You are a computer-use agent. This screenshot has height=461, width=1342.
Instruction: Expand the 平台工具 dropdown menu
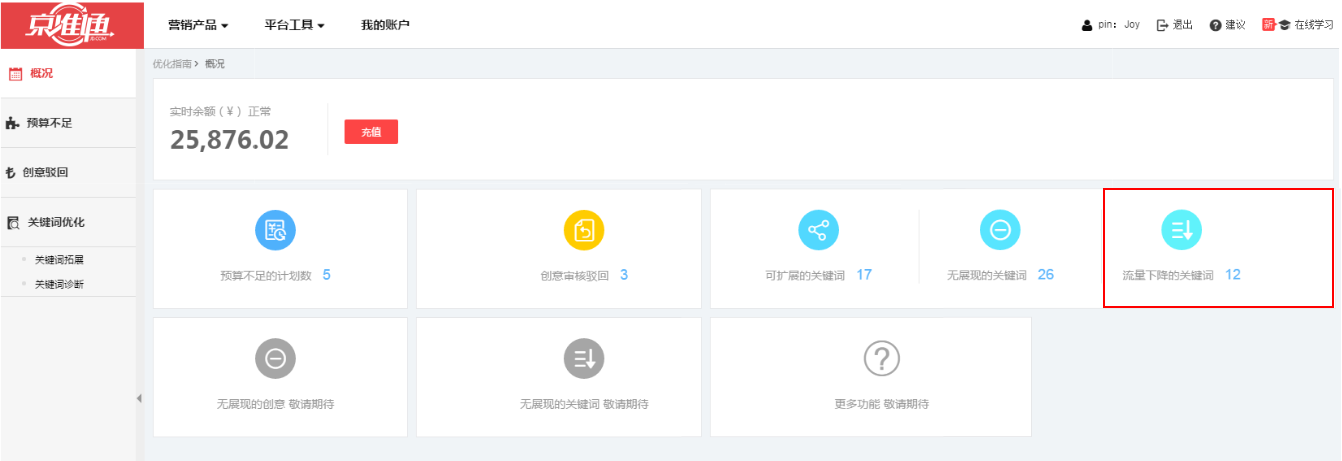click(294, 25)
